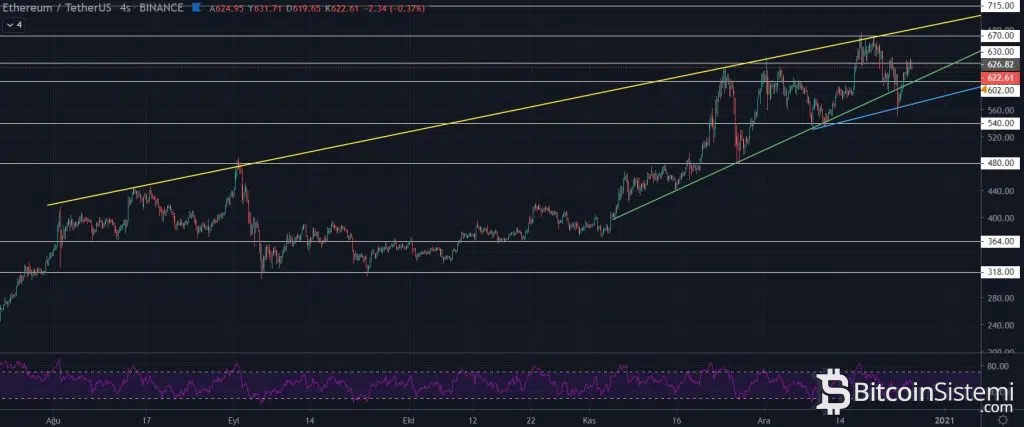Image resolution: width=1024 pixels, height=427 pixels.
Task: Click the blue flag icon beside BINANCE
Action: [196, 9]
